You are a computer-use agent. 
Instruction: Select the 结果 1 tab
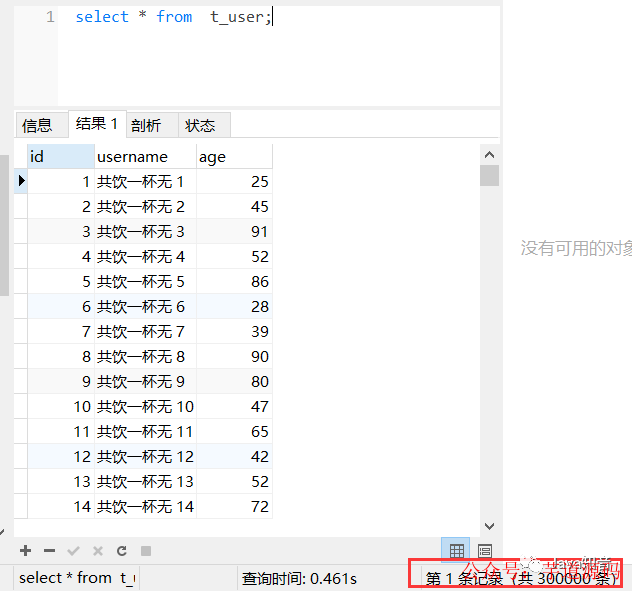point(97,123)
